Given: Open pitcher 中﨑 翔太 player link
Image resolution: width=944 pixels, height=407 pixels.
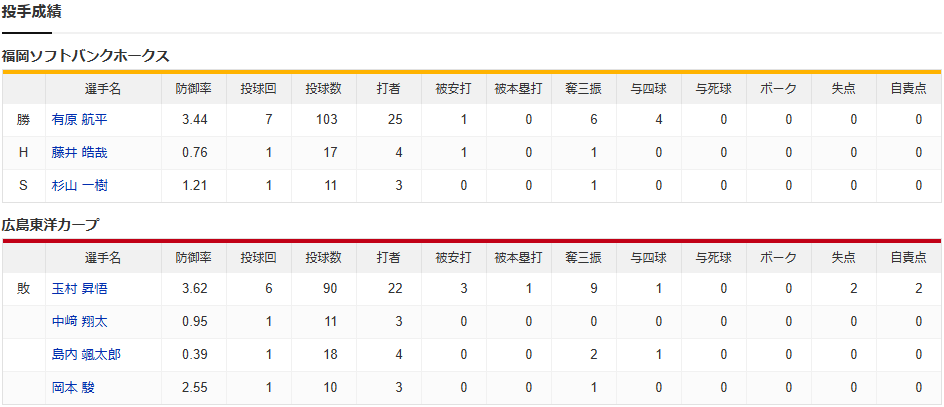Looking at the screenshot, I should (79, 322).
